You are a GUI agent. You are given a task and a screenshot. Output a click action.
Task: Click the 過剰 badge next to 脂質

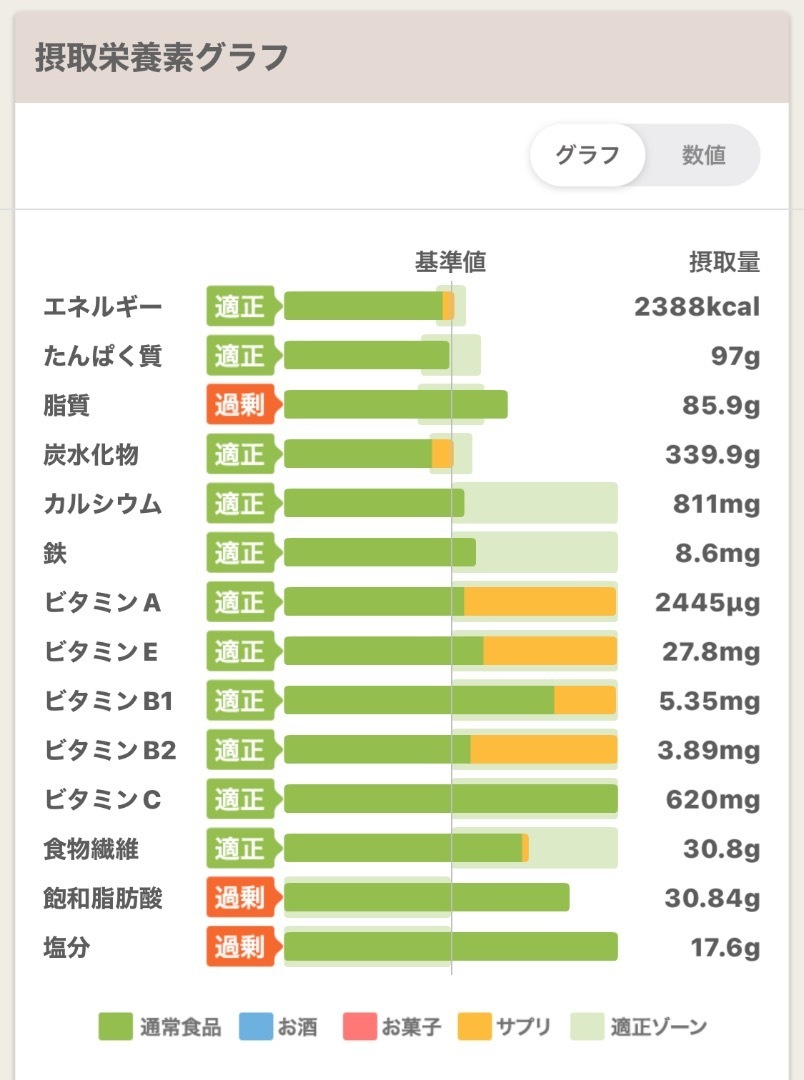click(240, 405)
